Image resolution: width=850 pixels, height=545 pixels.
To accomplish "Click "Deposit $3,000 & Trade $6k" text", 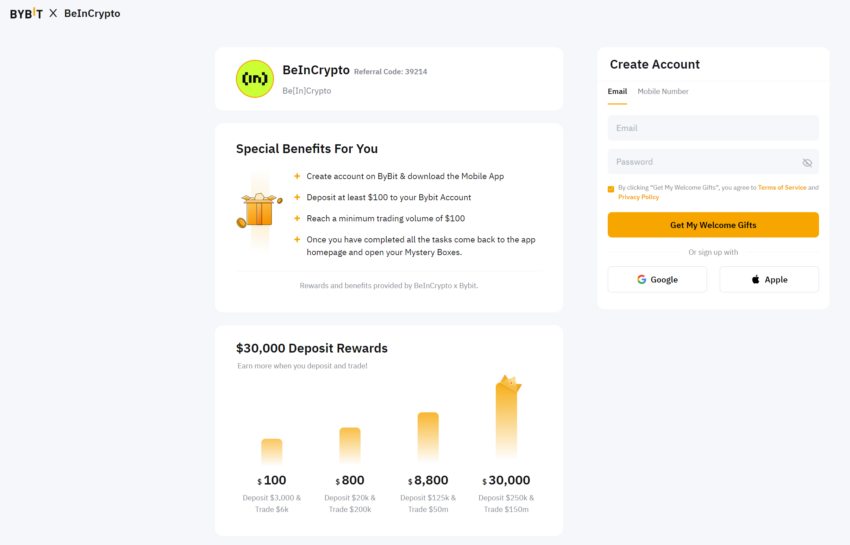I will coord(272,503).
